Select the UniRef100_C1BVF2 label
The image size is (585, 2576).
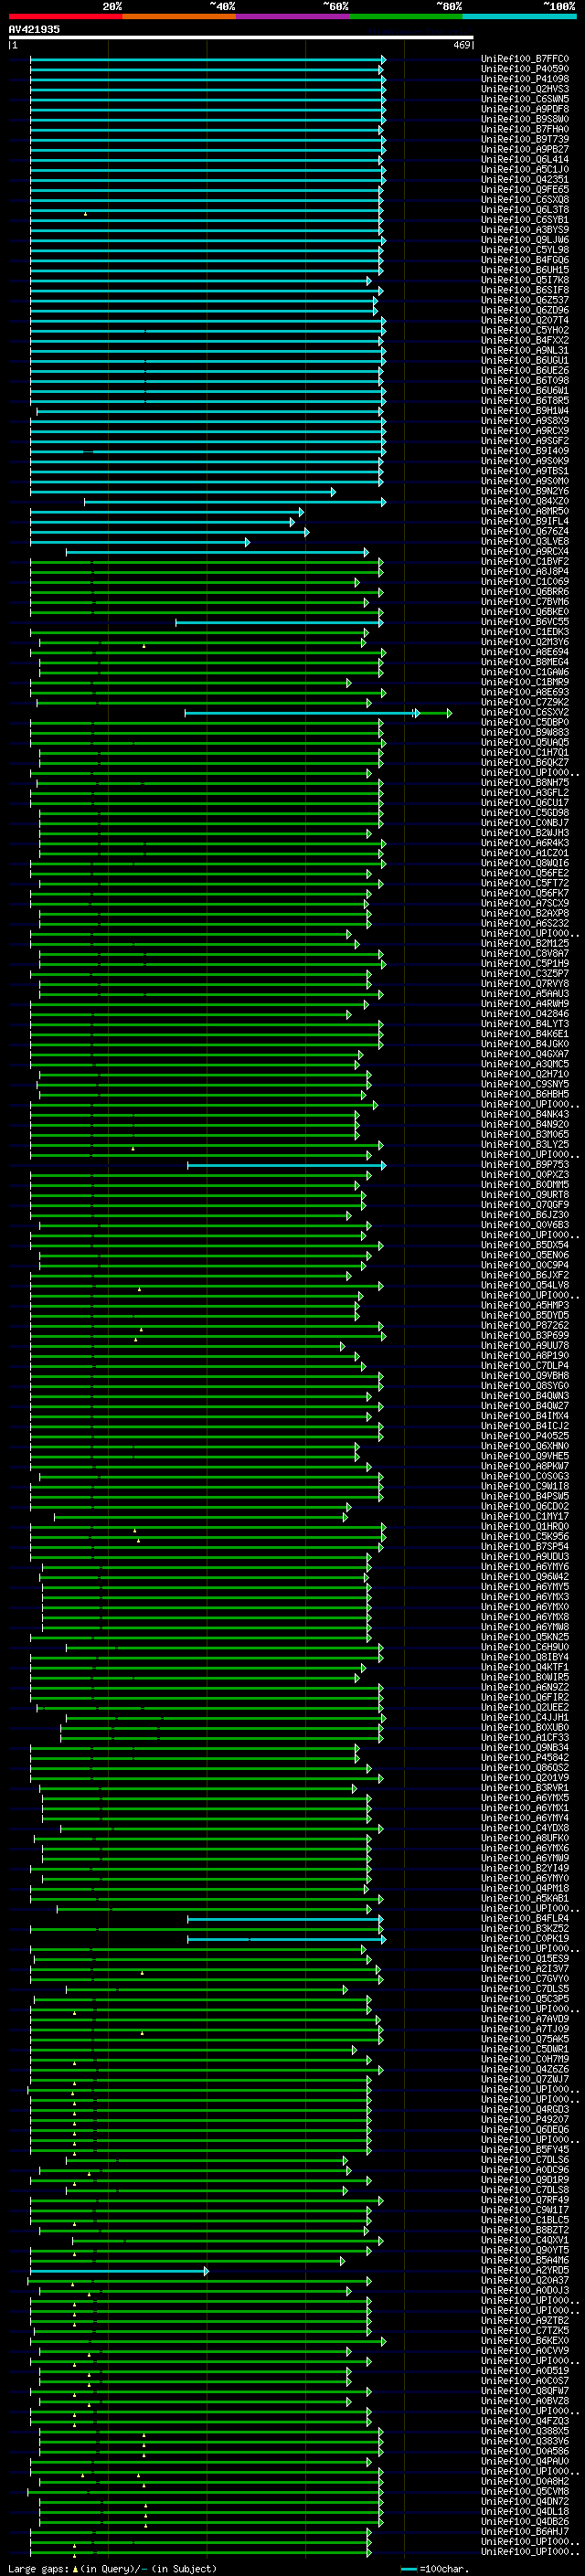click(525, 562)
